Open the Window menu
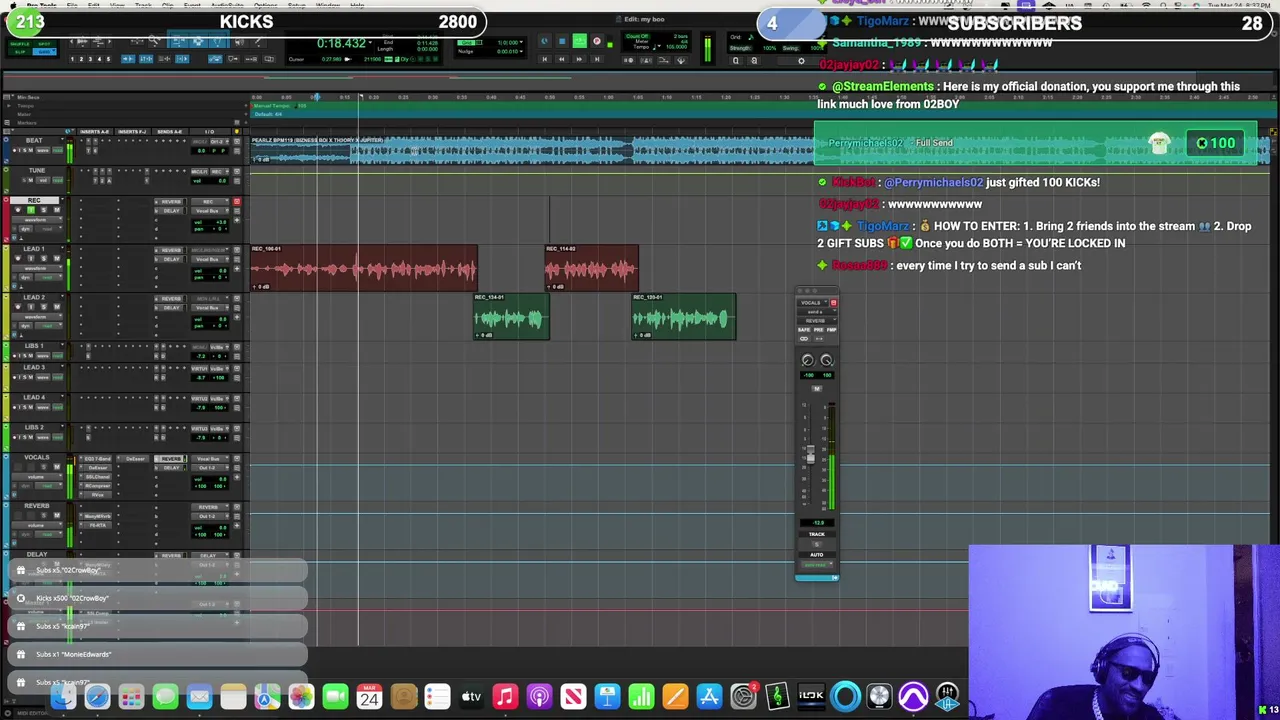1280x720 pixels. click(x=327, y=5)
